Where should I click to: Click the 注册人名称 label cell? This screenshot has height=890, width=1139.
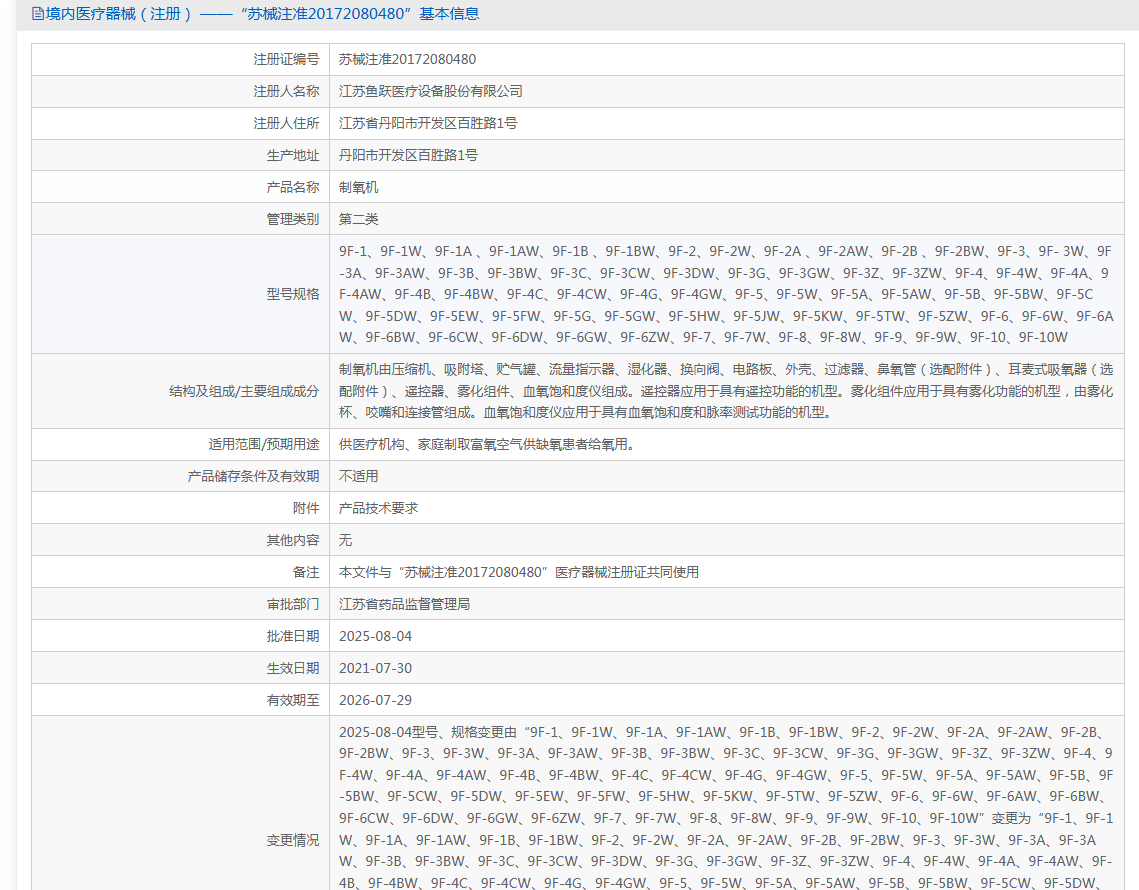point(180,92)
